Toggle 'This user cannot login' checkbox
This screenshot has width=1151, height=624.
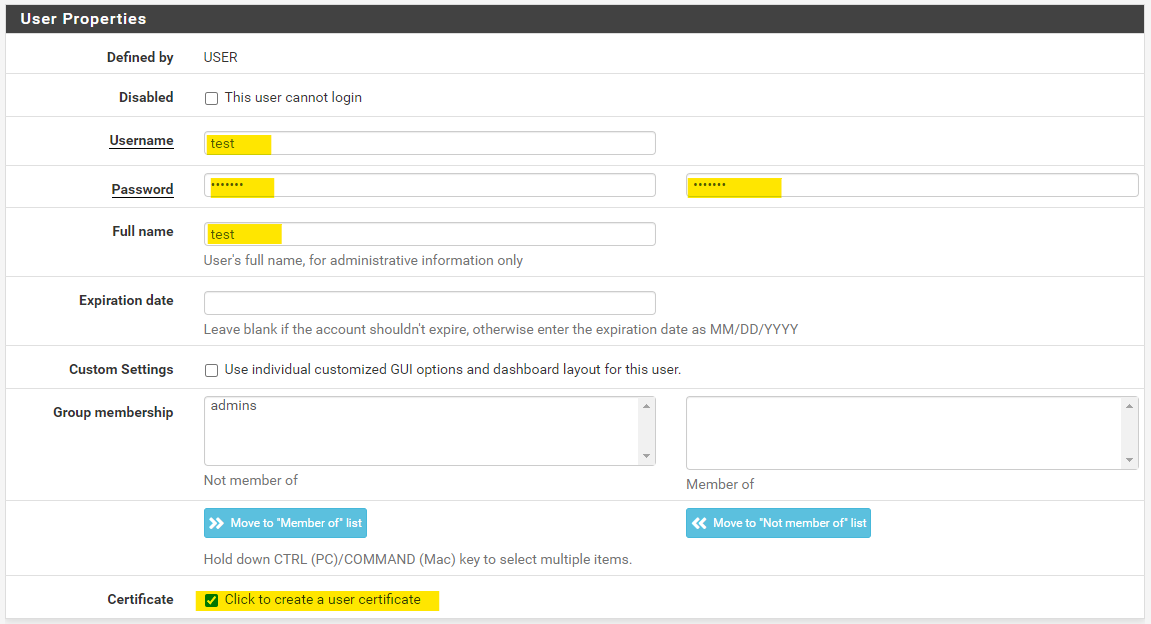pos(211,98)
